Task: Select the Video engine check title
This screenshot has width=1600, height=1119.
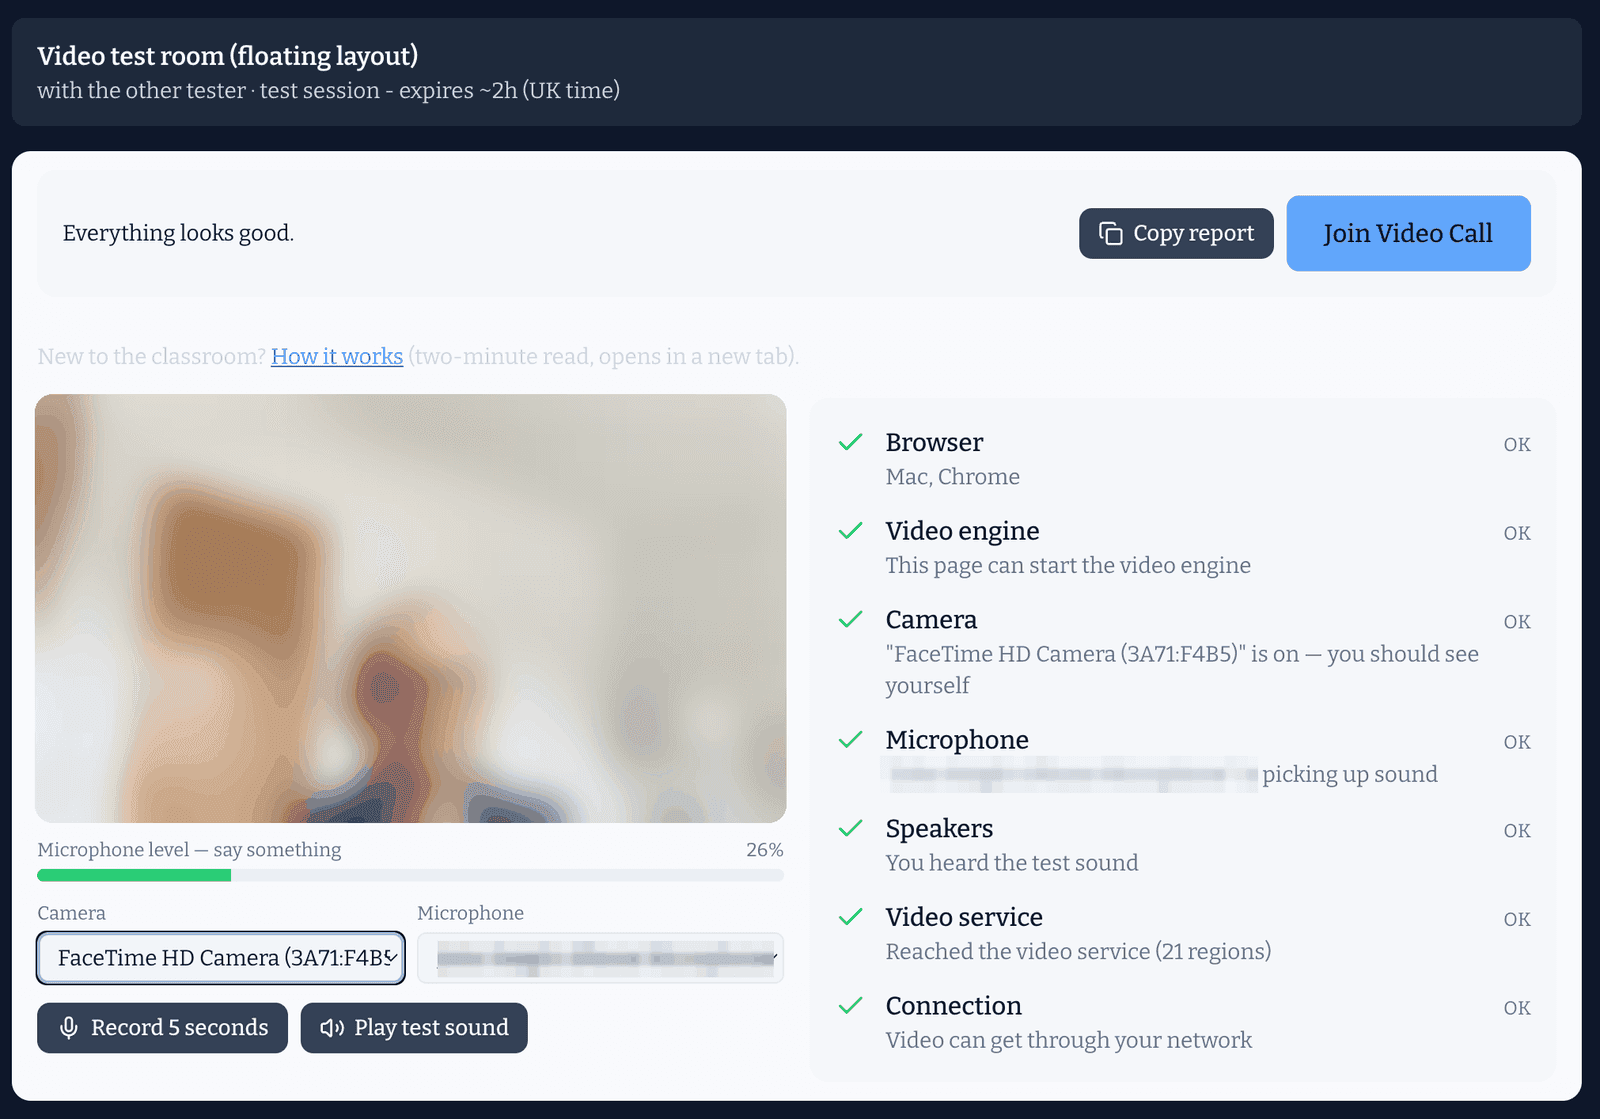Action: [962, 531]
